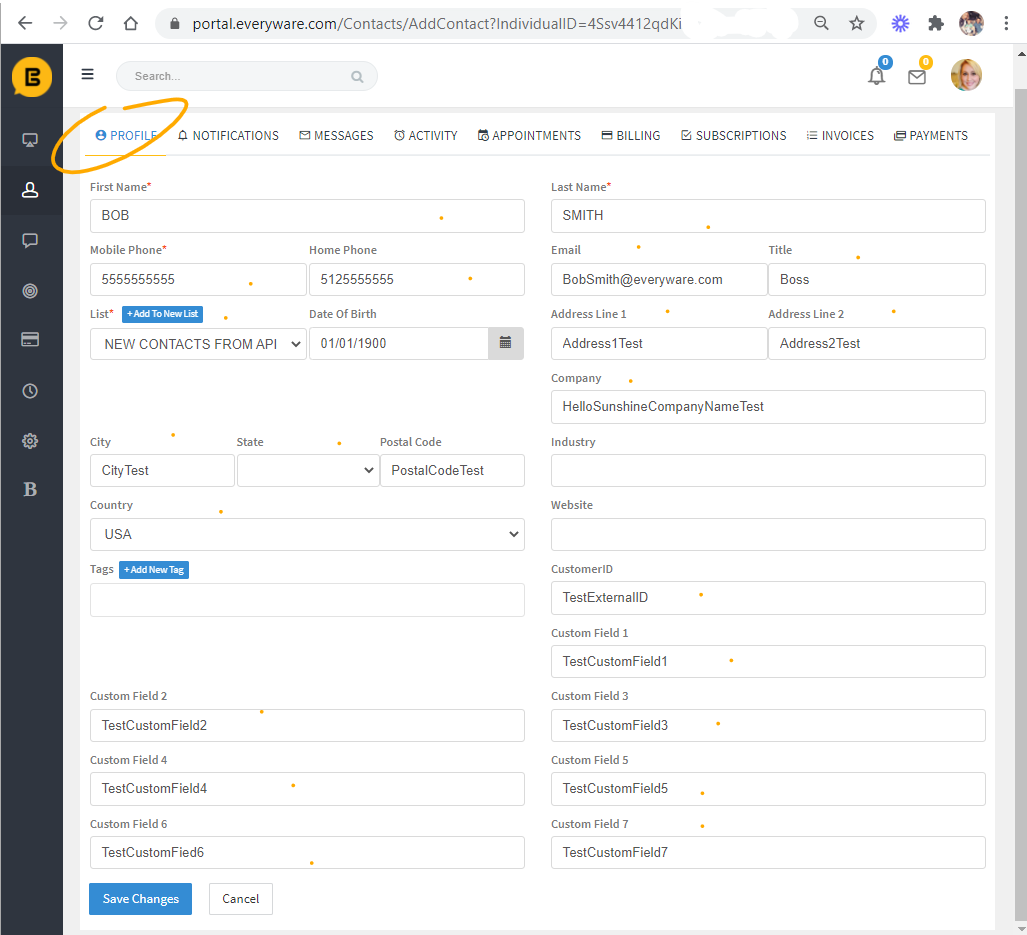The image size is (1027, 935).
Task: Open notifications bell icon in header
Action: pos(876,76)
